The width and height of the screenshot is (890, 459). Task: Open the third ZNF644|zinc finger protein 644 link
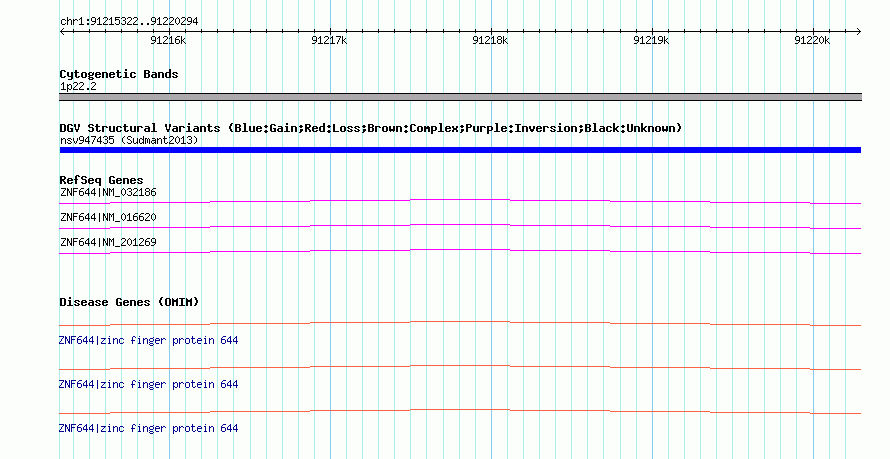point(148,428)
